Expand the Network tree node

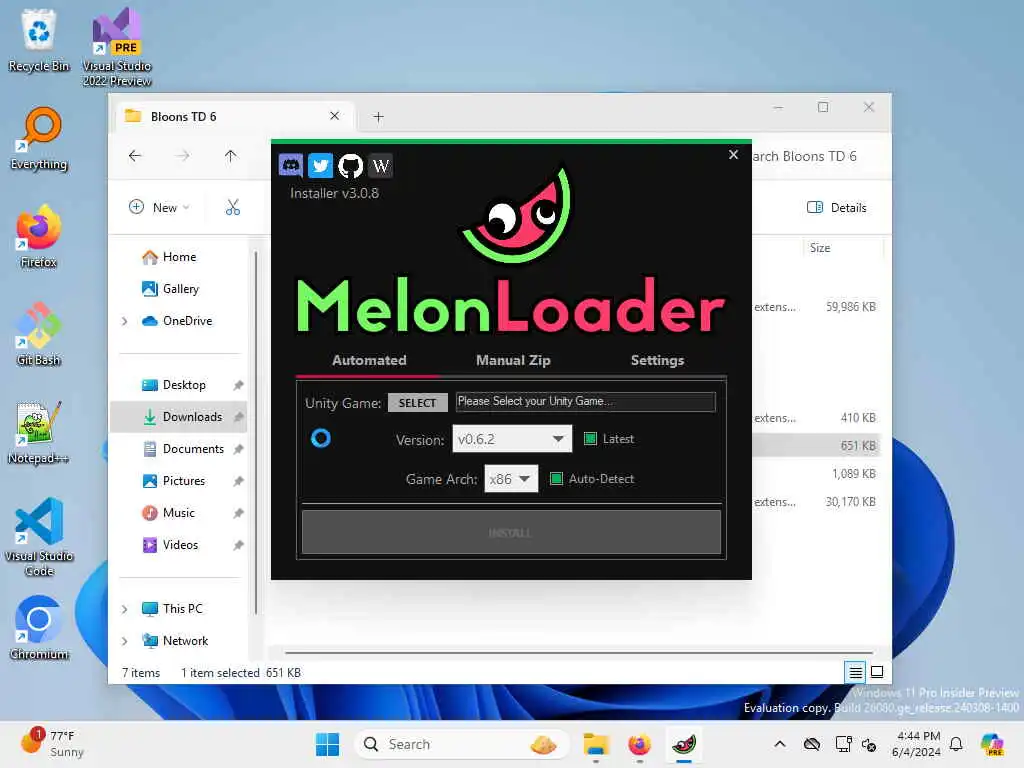(x=125, y=641)
